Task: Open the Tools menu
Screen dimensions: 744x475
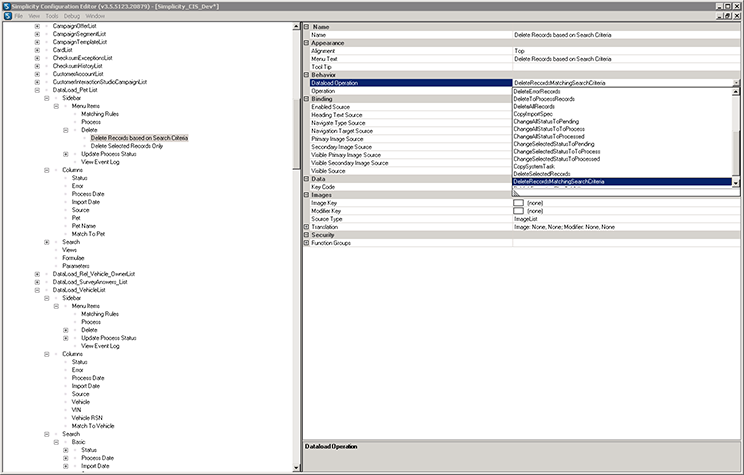Action: pos(52,16)
